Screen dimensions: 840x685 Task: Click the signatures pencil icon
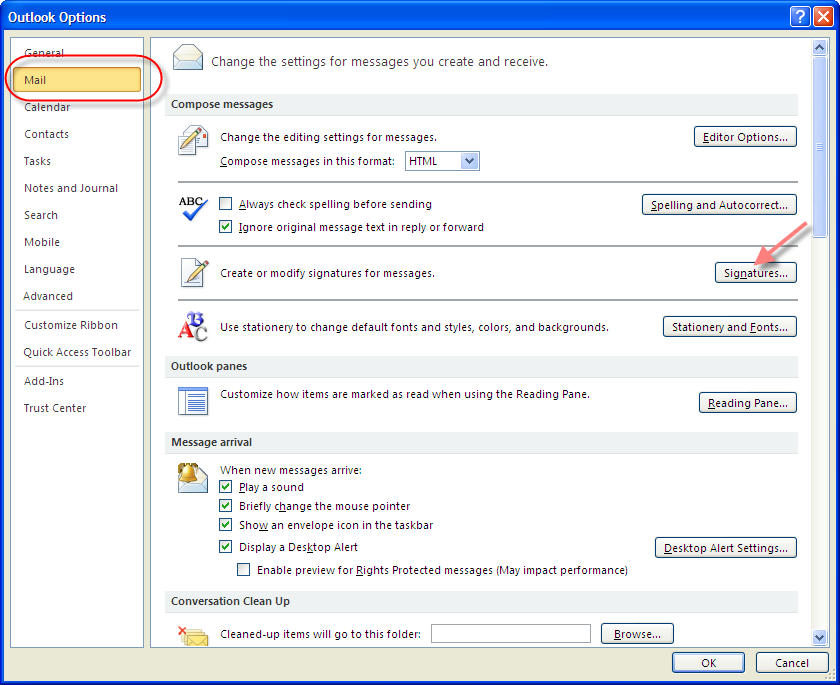click(x=192, y=271)
